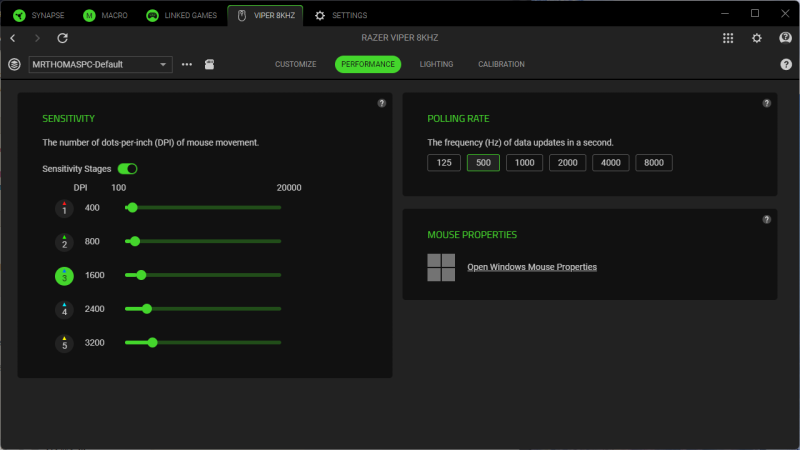Viewport: 800px width, 450px height.
Task: Click the stage 1 slider handle at 400 DPI
Action: tap(133, 208)
